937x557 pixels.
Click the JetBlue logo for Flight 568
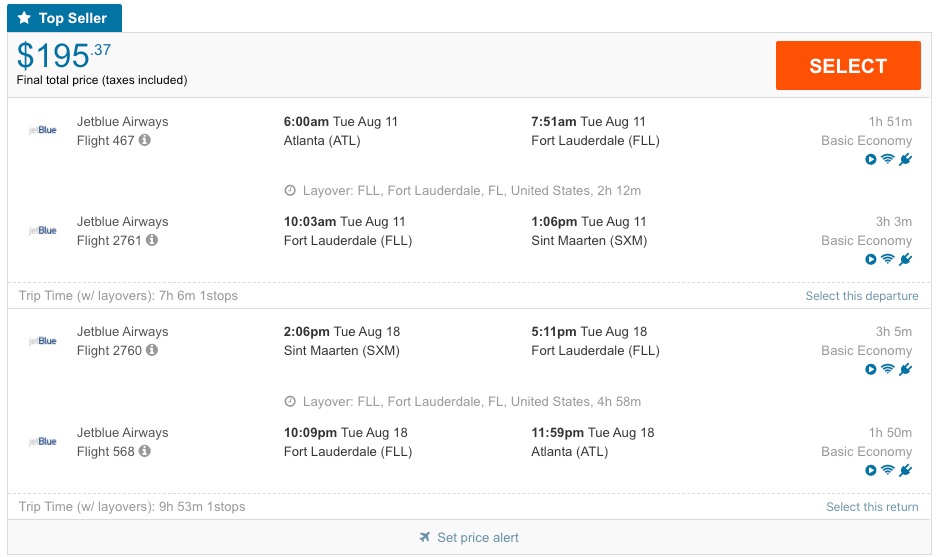click(42, 442)
